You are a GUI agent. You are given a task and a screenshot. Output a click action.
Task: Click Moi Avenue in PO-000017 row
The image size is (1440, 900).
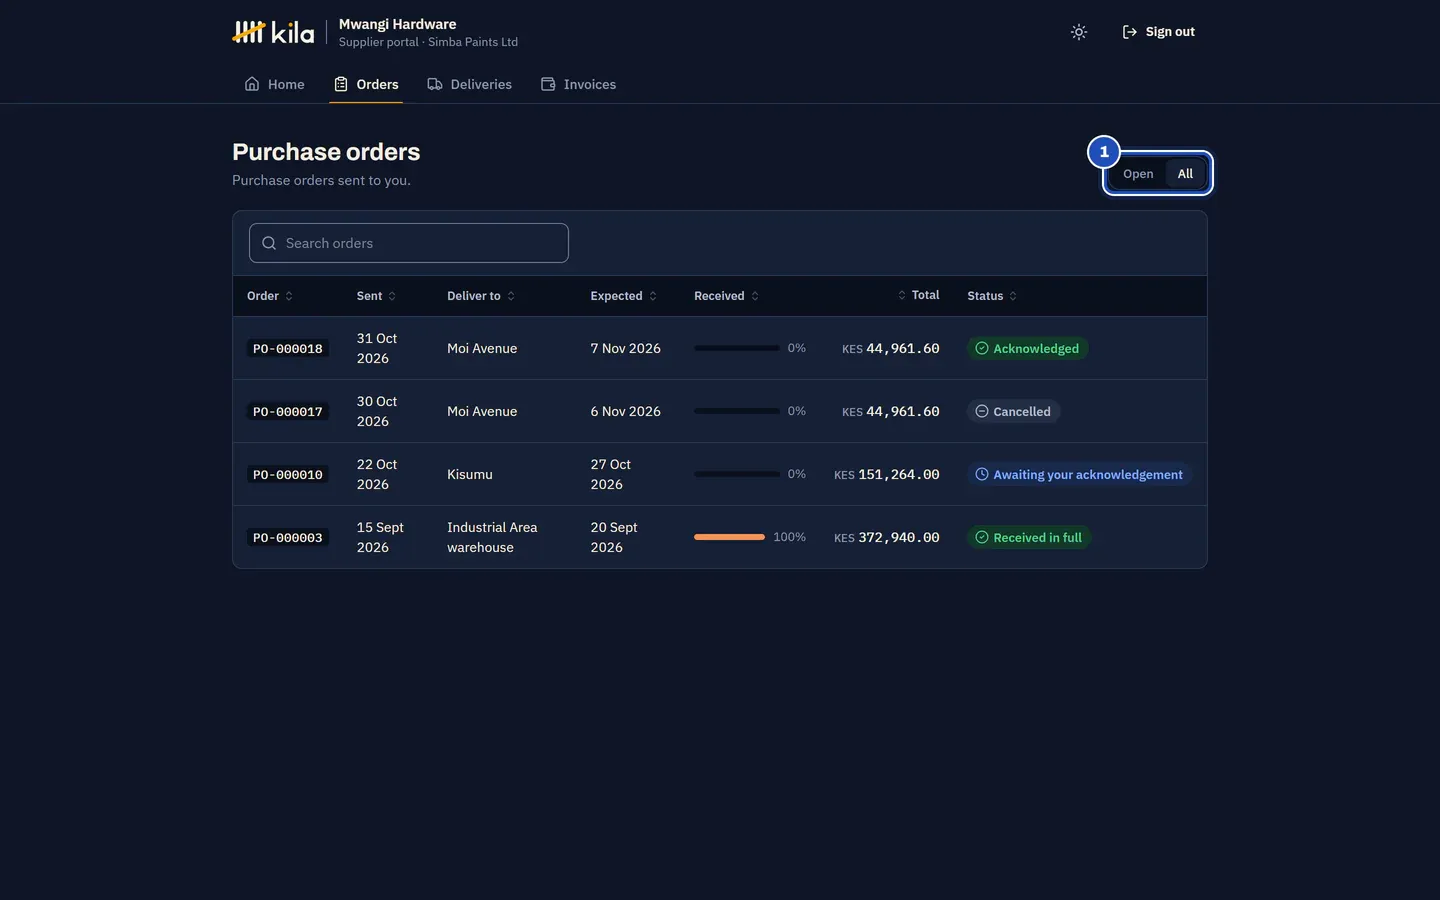482,411
